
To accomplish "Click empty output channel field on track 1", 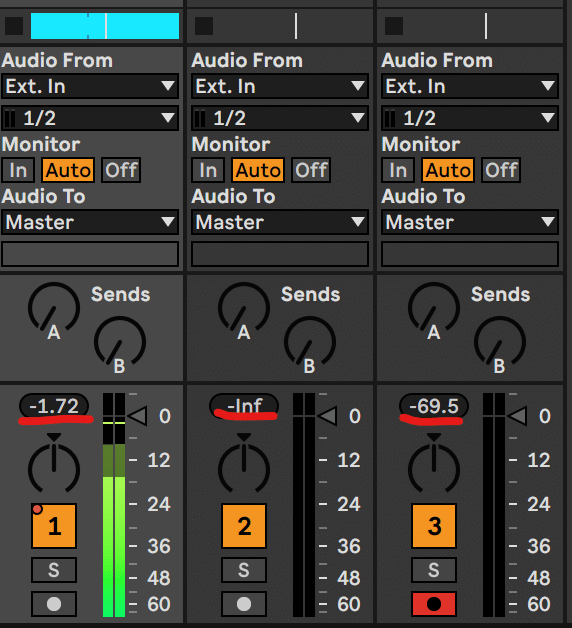I will (90, 254).
